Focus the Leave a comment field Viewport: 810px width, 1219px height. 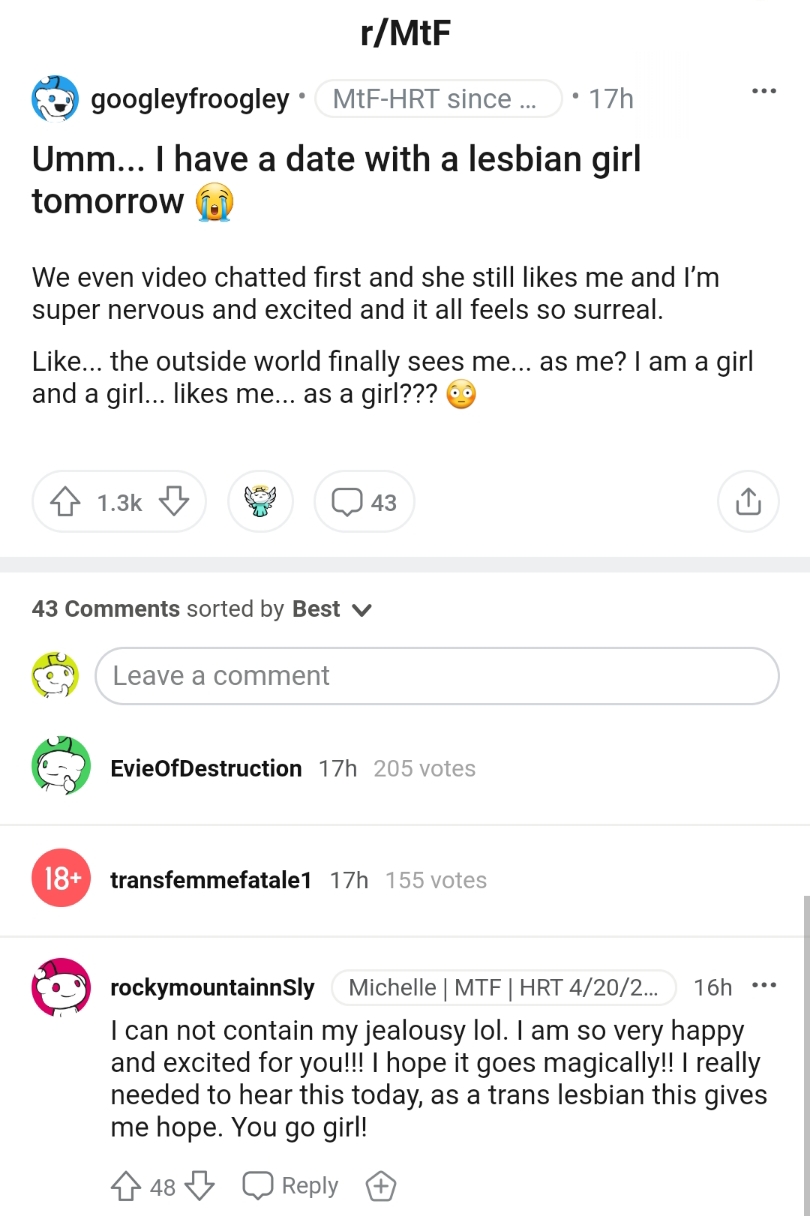pos(437,676)
